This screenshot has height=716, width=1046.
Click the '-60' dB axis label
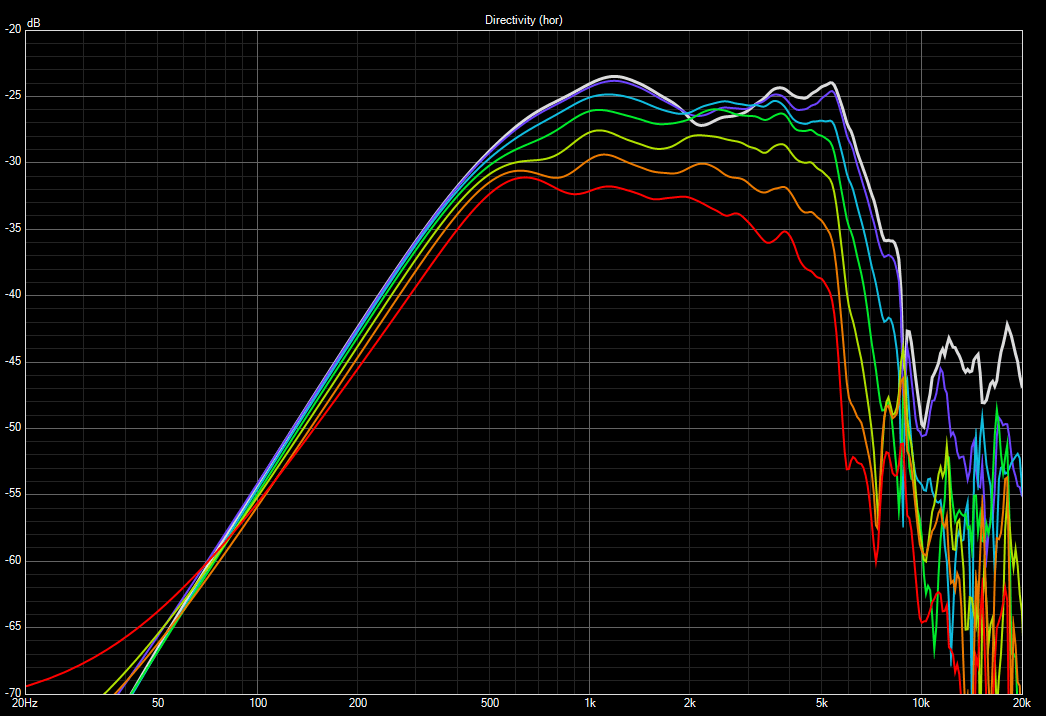click(x=13, y=560)
